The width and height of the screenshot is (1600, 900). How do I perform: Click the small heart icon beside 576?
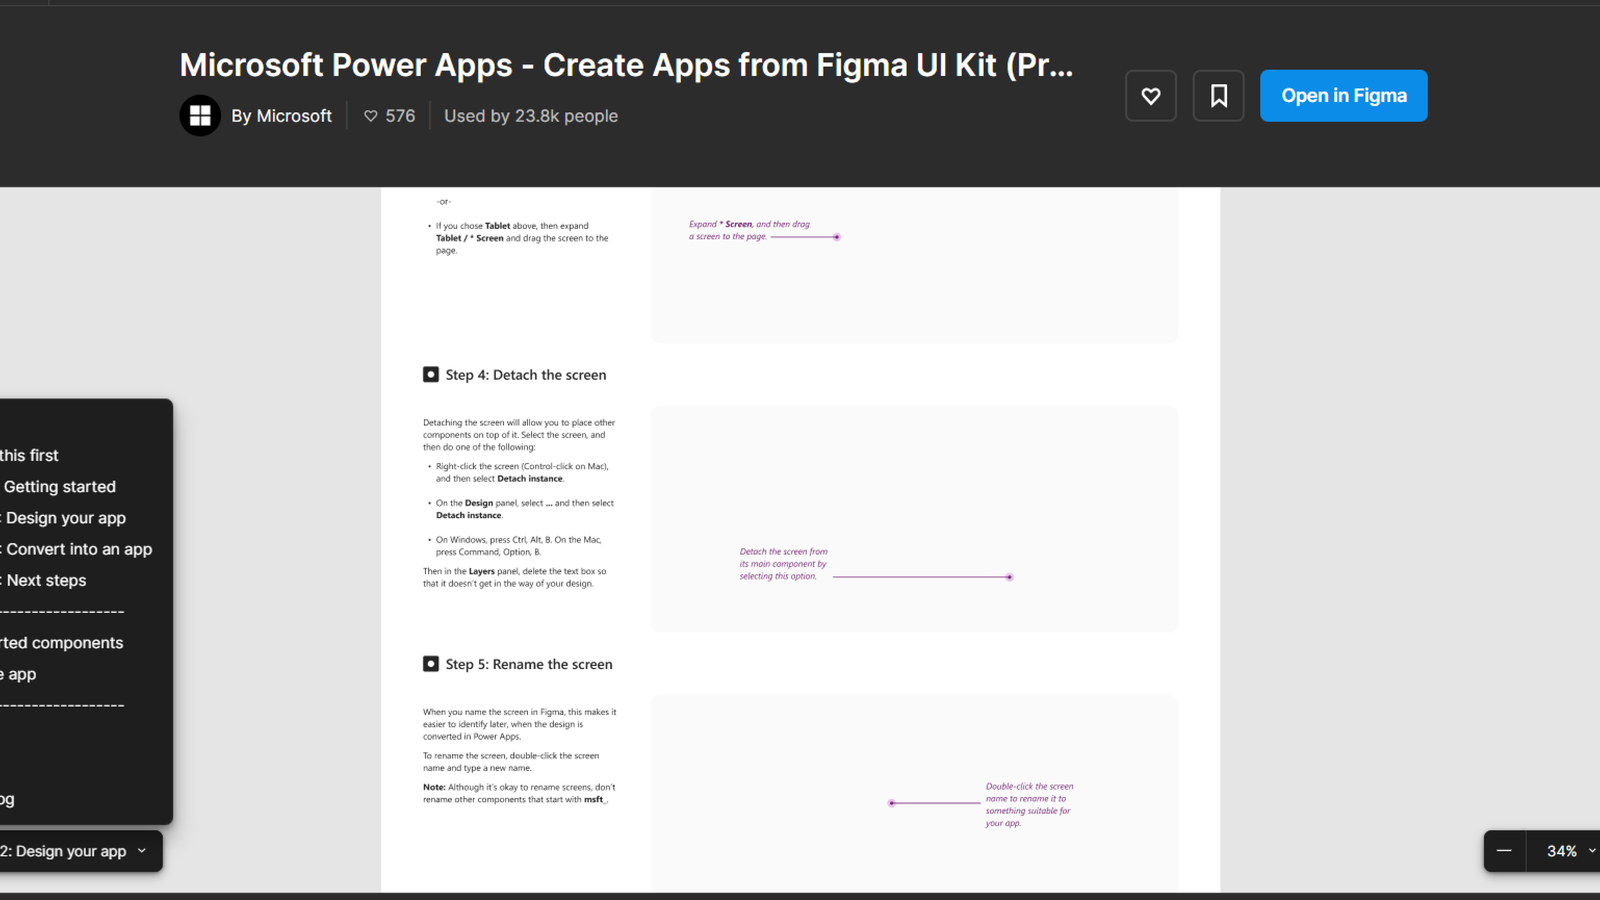[x=371, y=116]
